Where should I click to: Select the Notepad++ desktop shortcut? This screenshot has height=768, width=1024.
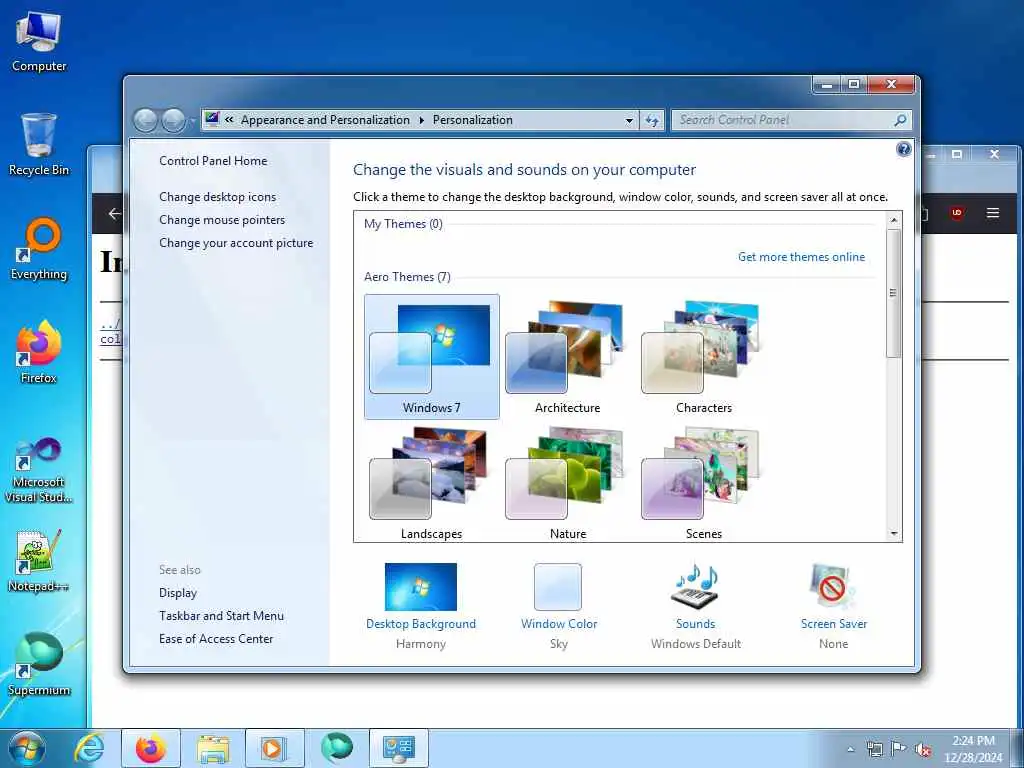click(x=39, y=561)
